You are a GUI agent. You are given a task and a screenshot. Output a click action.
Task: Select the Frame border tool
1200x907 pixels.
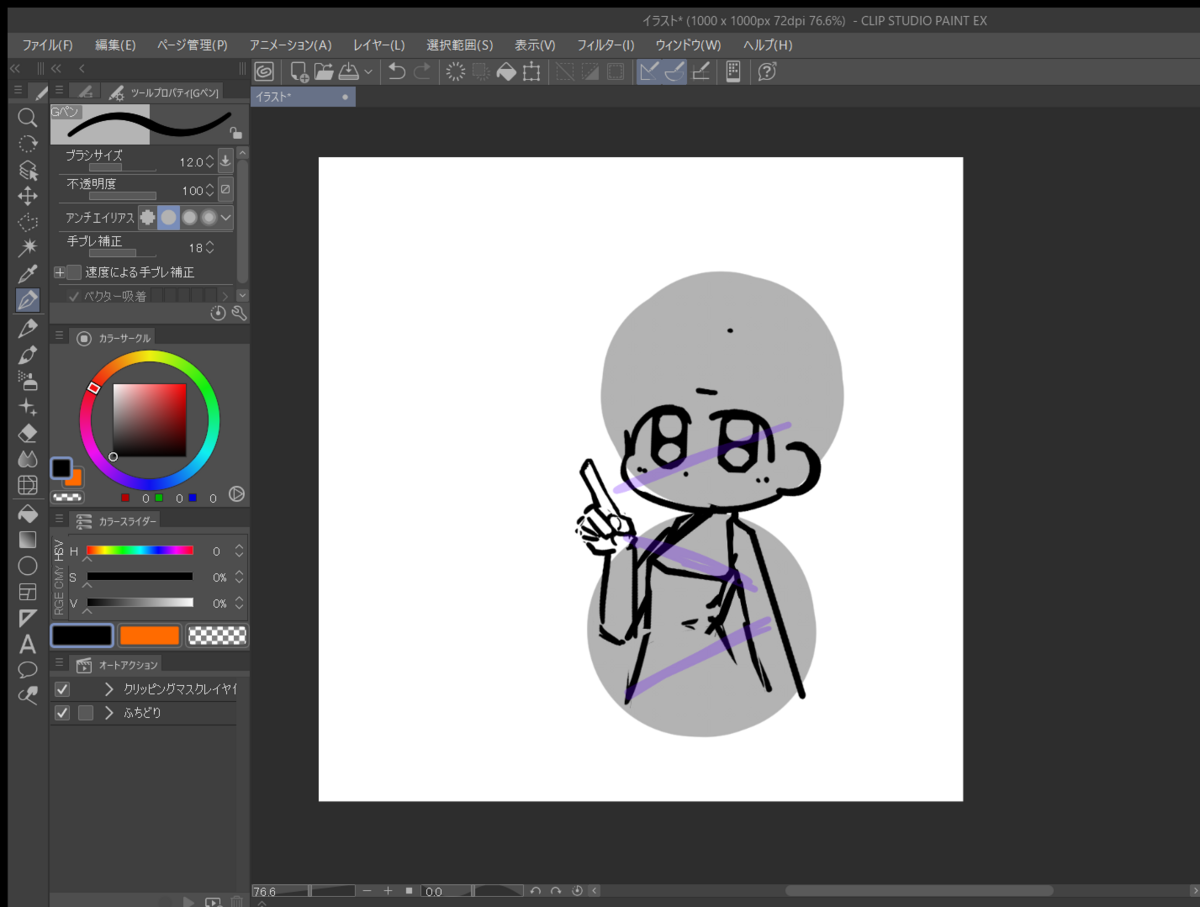tap(28, 592)
